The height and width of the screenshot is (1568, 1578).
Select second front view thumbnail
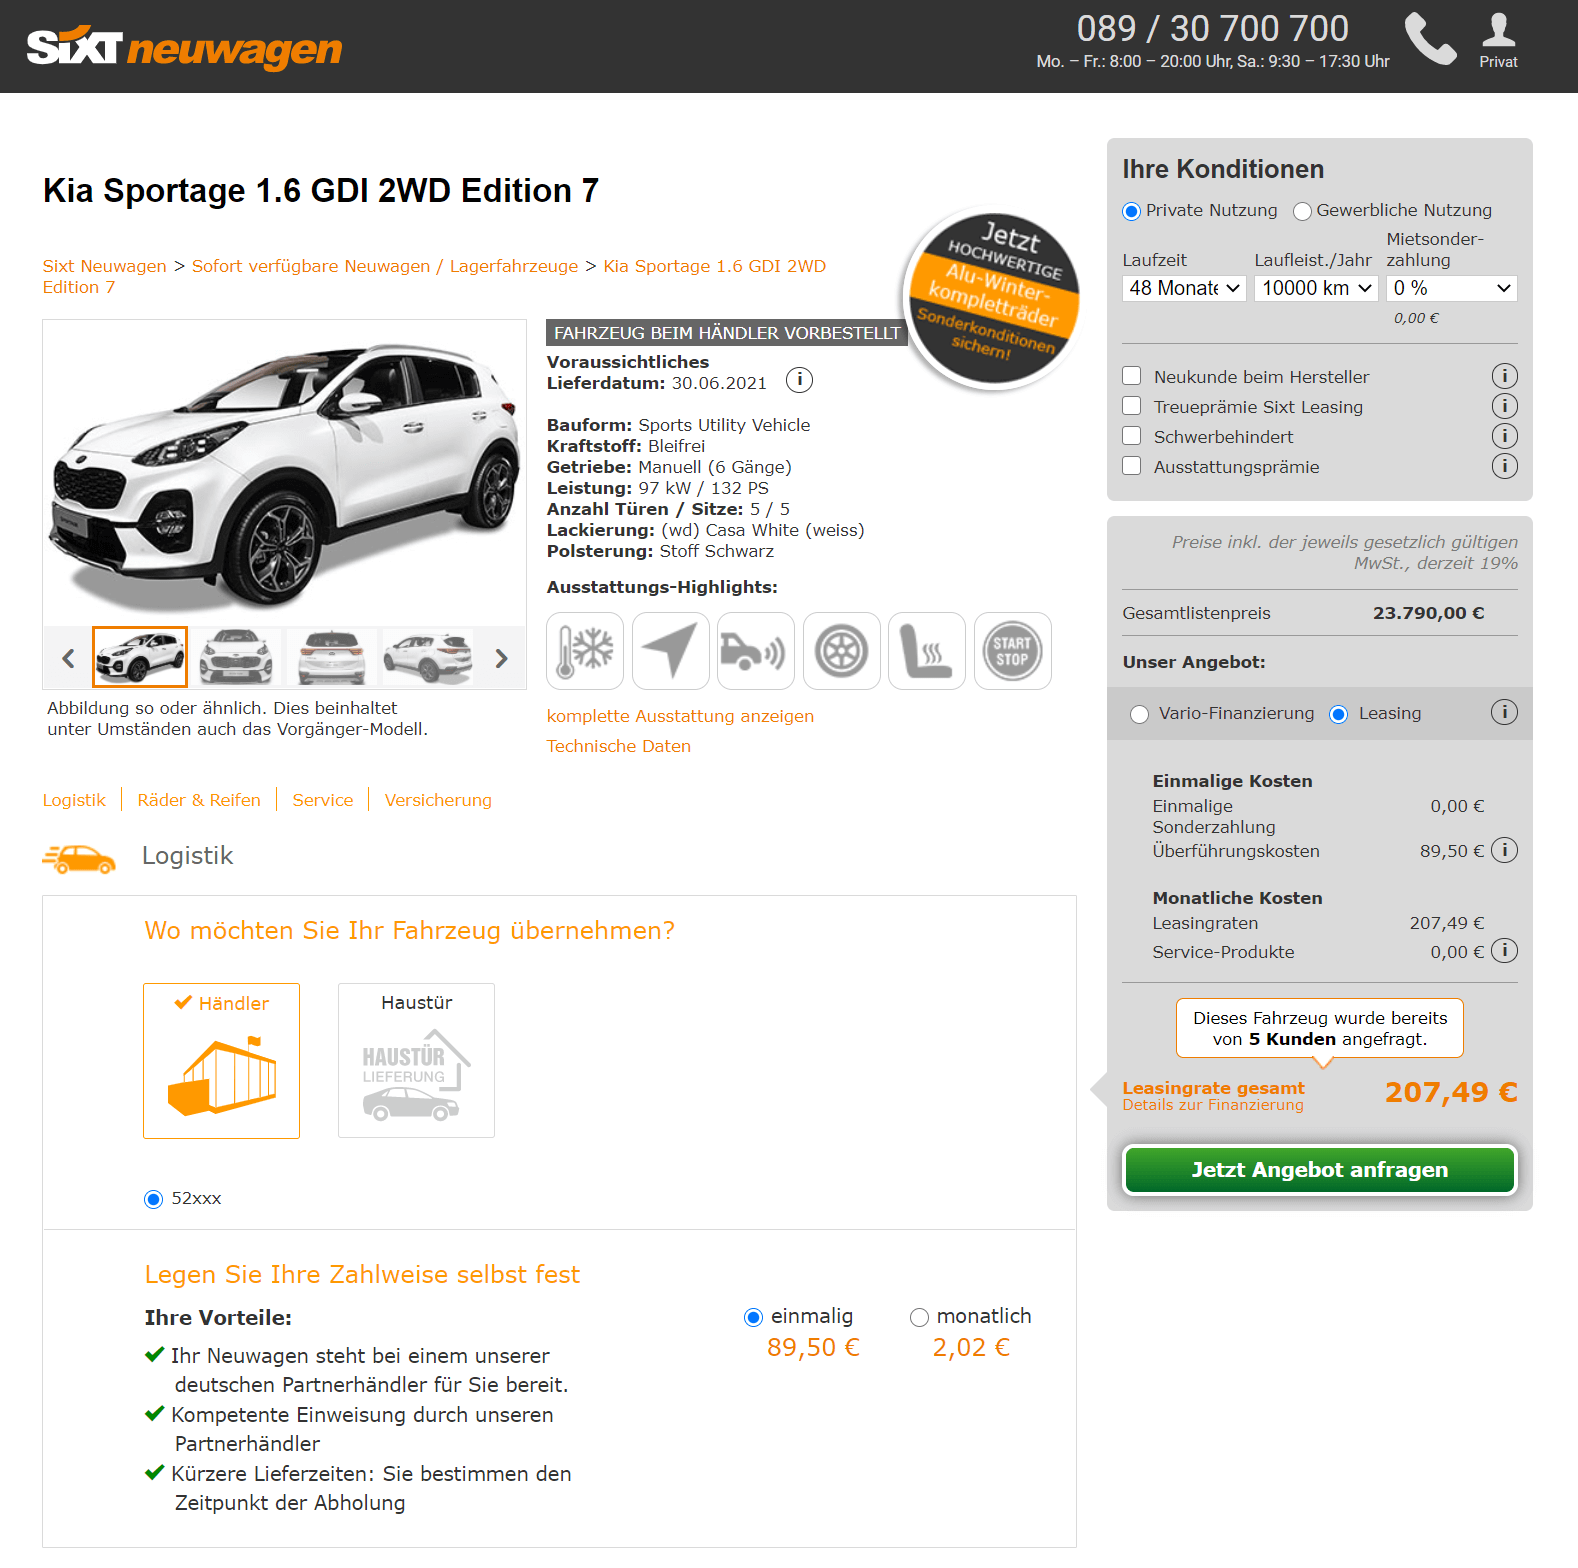(x=236, y=657)
